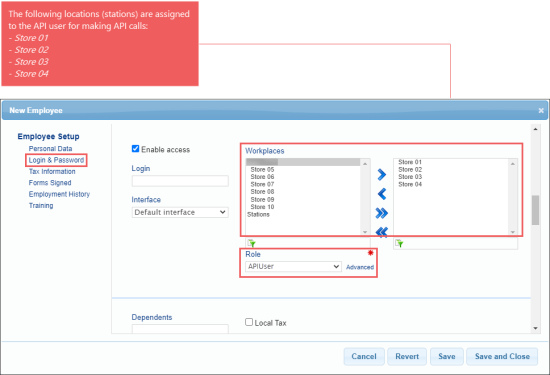The height and width of the screenshot is (375, 550).
Task: Open the Interface dropdown
Action: point(180,212)
